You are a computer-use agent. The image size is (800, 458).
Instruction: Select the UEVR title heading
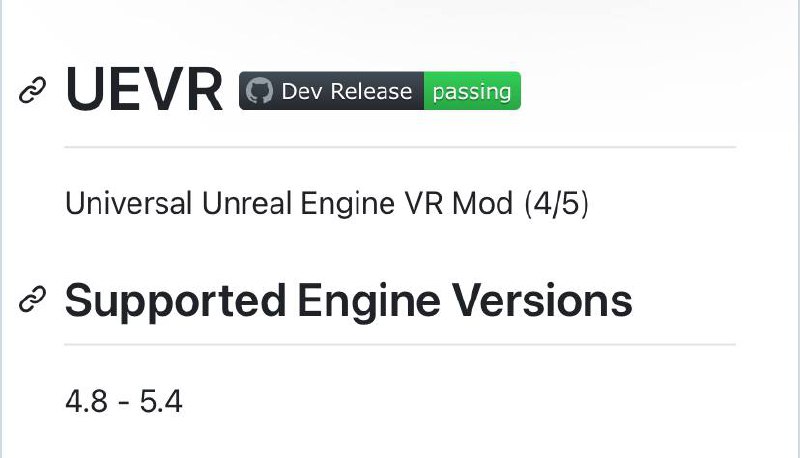[x=144, y=90]
